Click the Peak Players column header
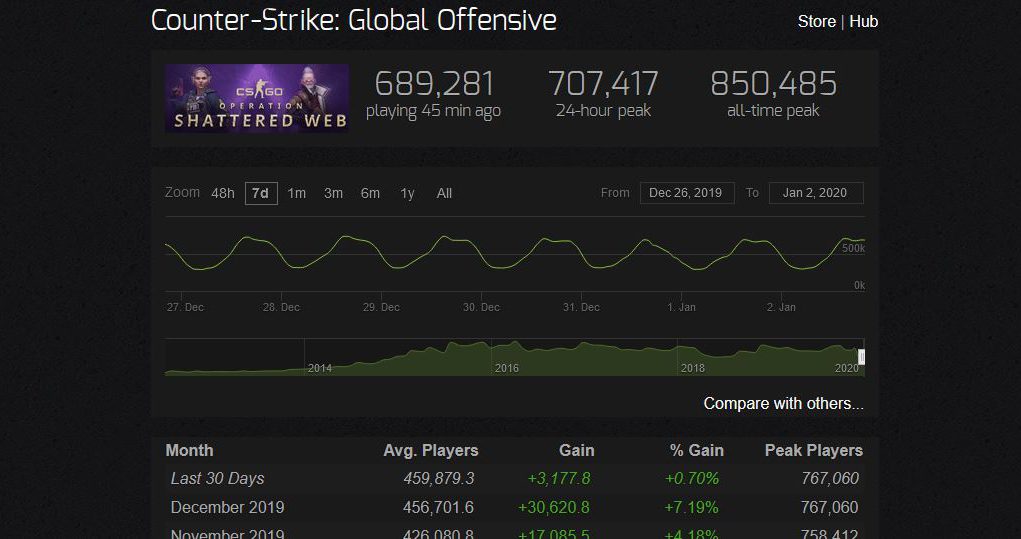The height and width of the screenshot is (539, 1021). (x=814, y=450)
